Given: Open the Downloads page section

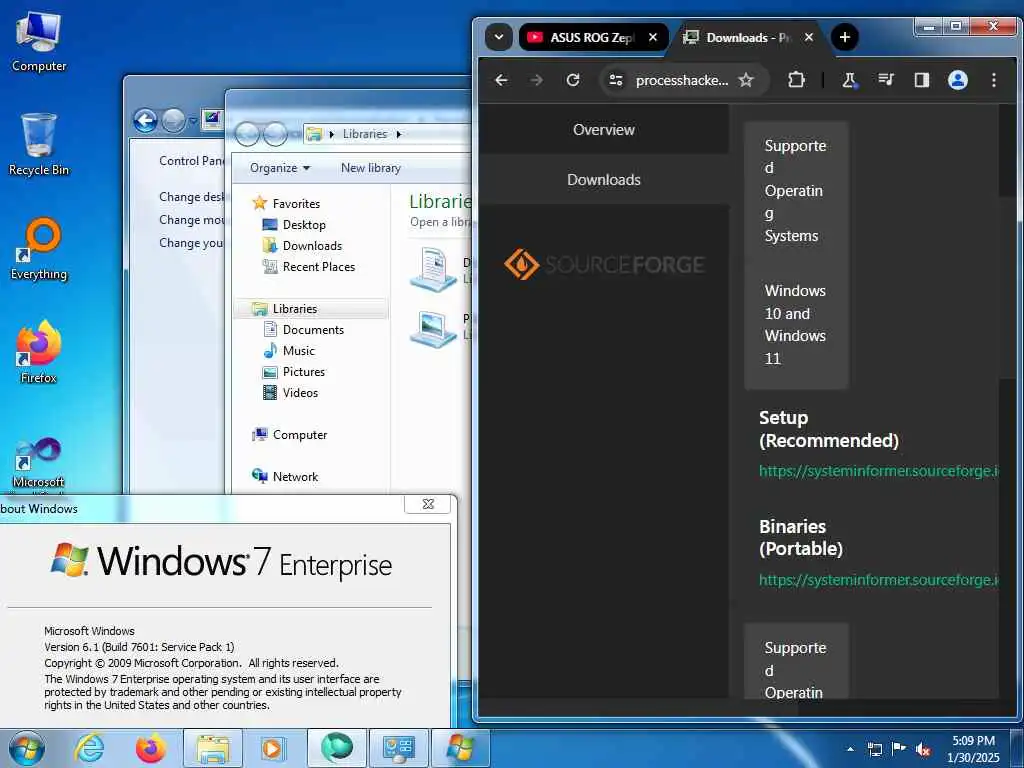Looking at the screenshot, I should [603, 180].
